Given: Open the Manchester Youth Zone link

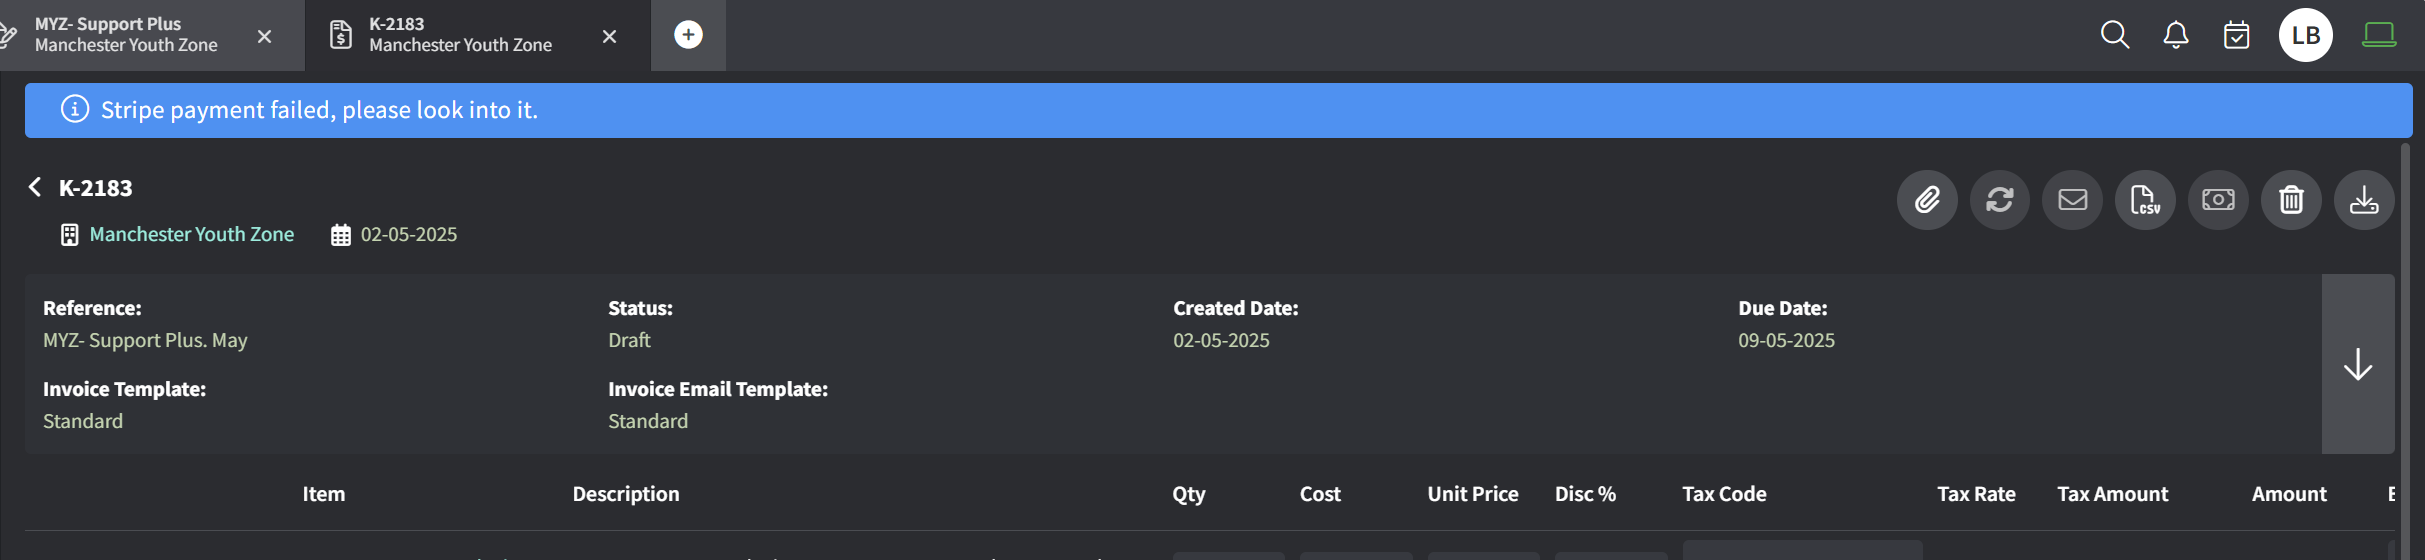Looking at the screenshot, I should (x=192, y=234).
